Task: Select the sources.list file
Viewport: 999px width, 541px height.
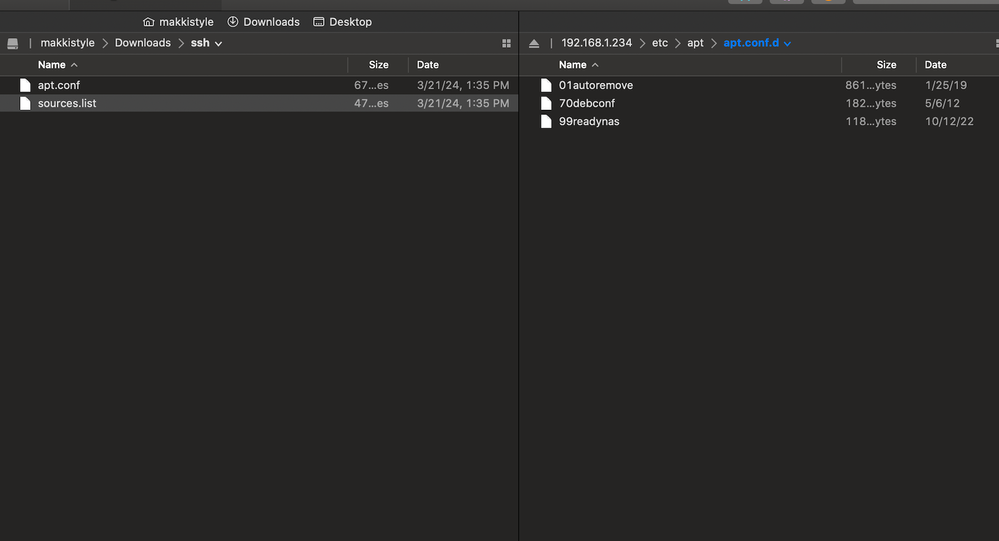Action: click(x=67, y=103)
